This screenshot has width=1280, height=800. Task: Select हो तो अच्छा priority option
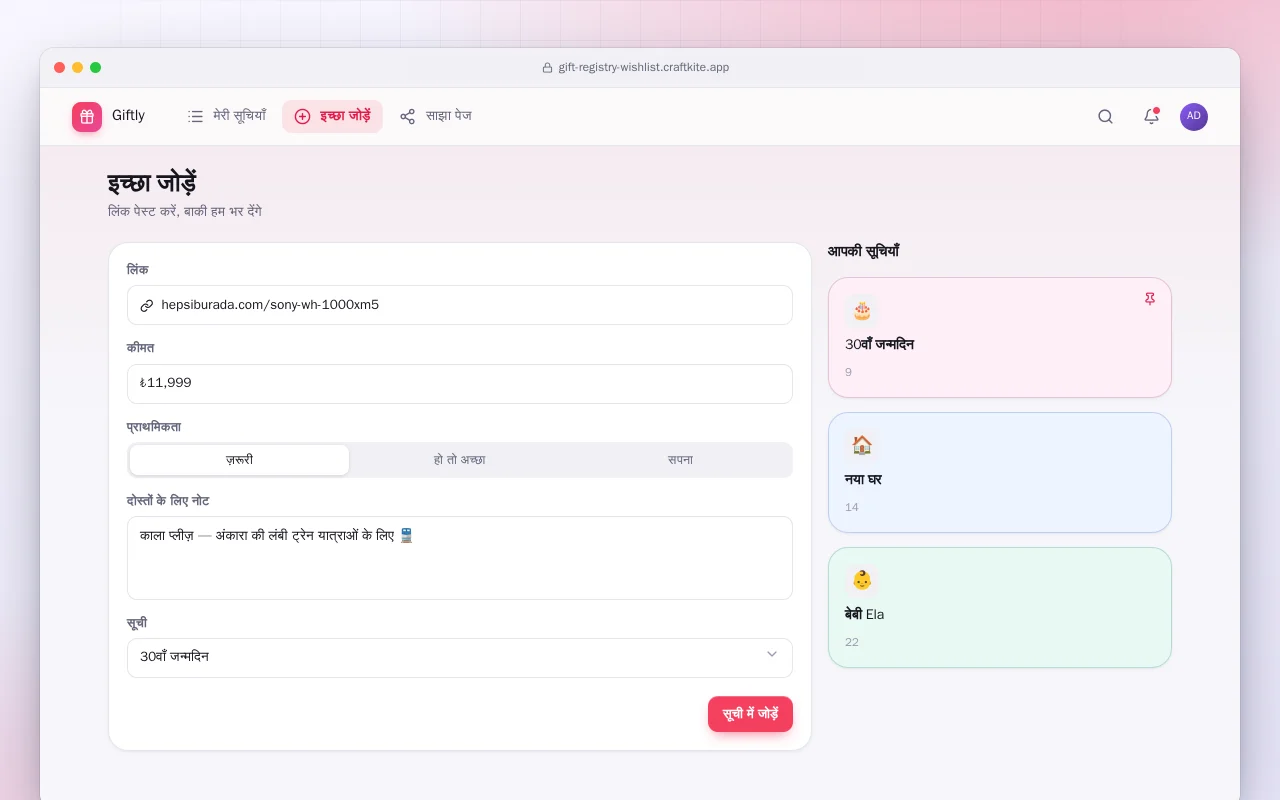460,460
